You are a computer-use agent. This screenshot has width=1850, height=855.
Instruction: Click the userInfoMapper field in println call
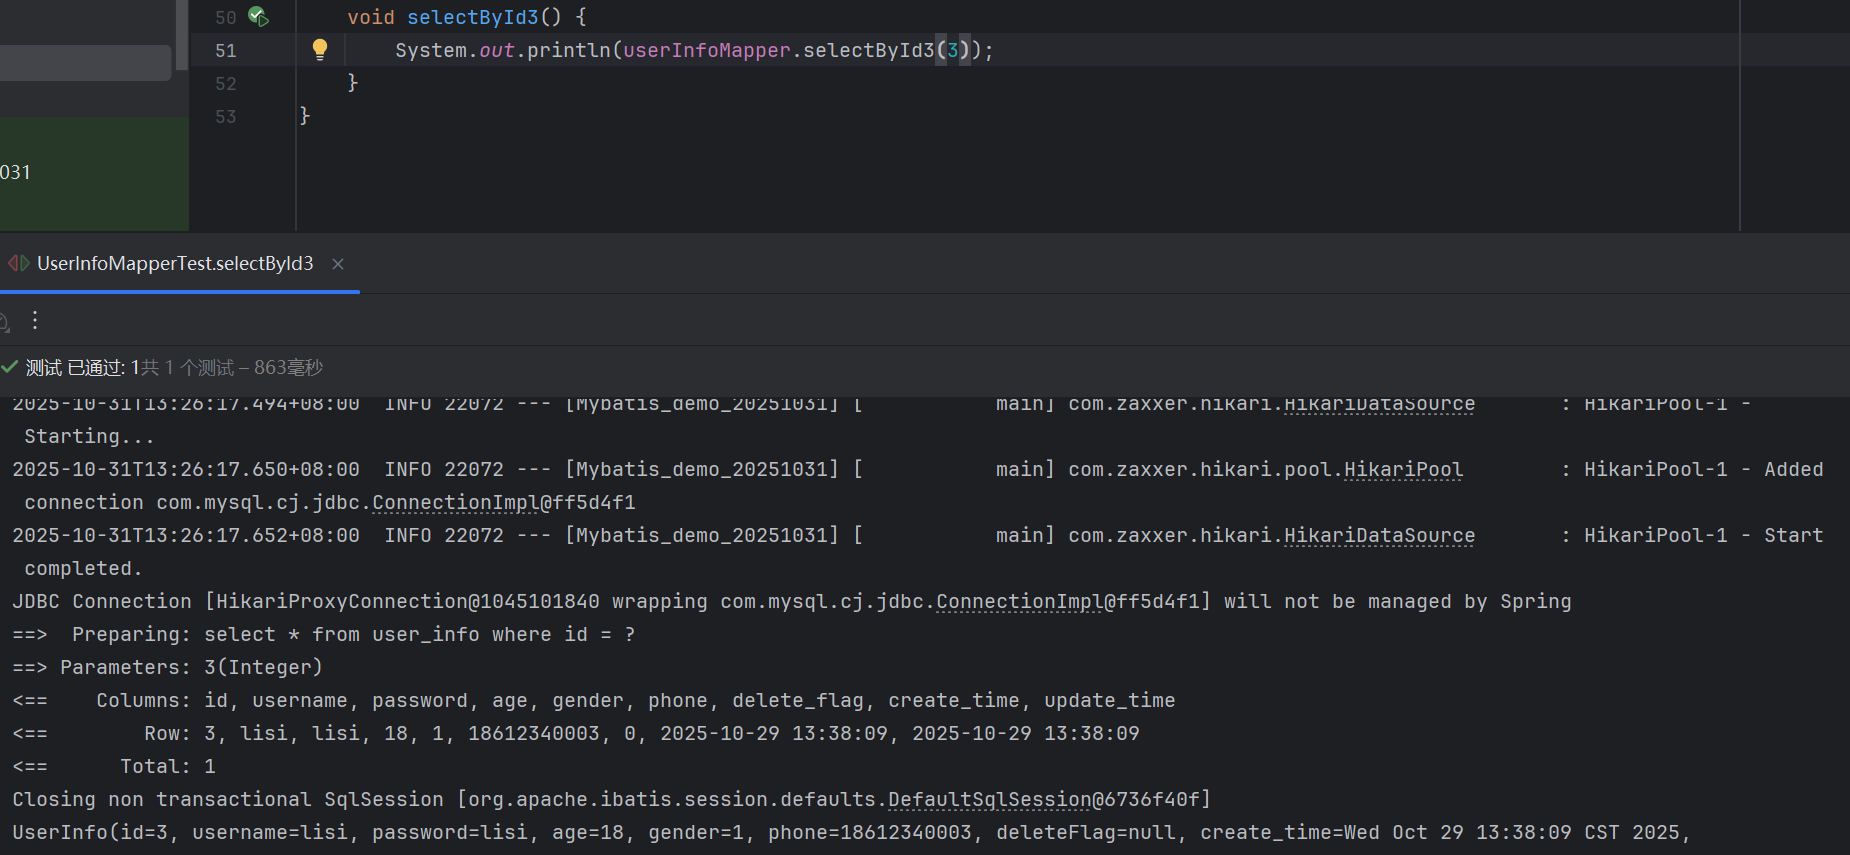point(706,50)
